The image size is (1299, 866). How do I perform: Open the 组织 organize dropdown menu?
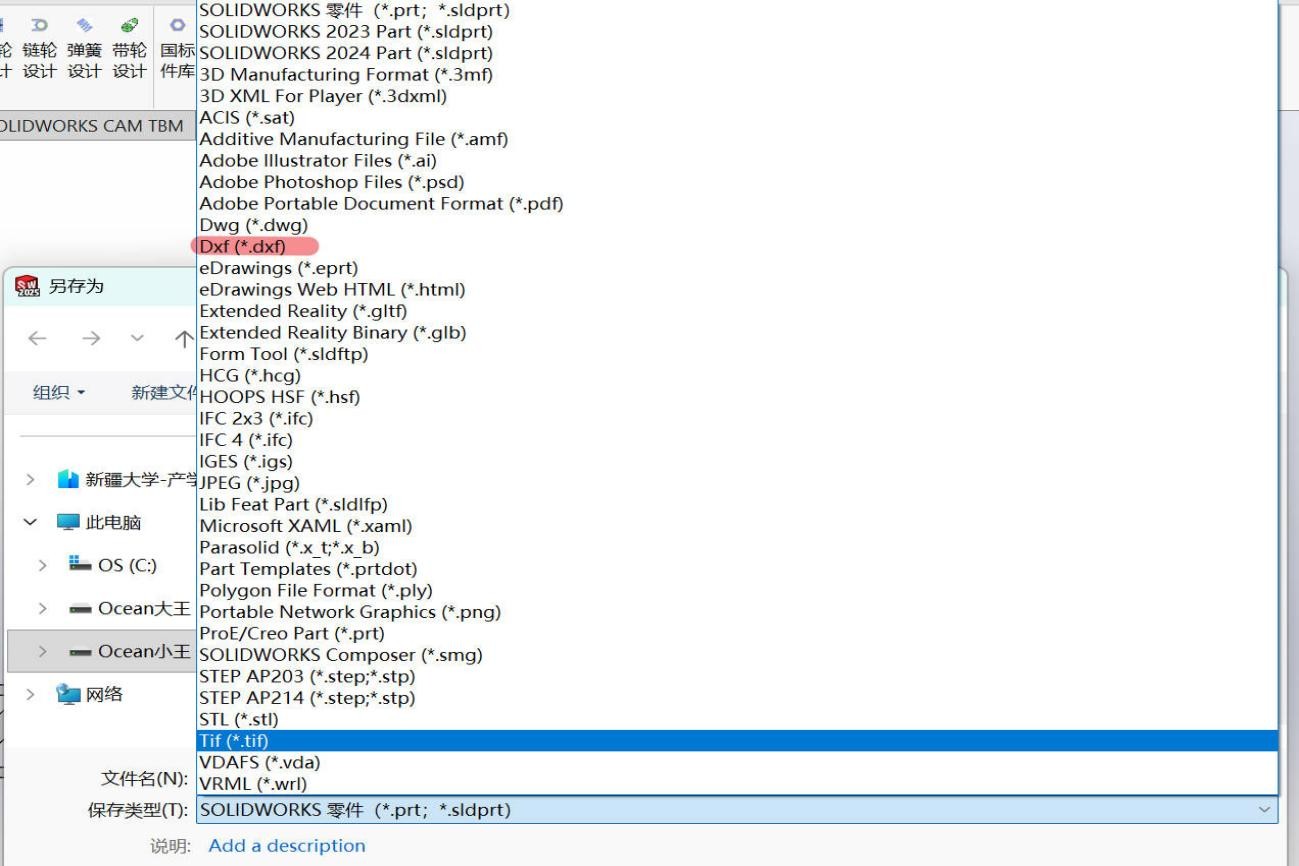[59, 392]
